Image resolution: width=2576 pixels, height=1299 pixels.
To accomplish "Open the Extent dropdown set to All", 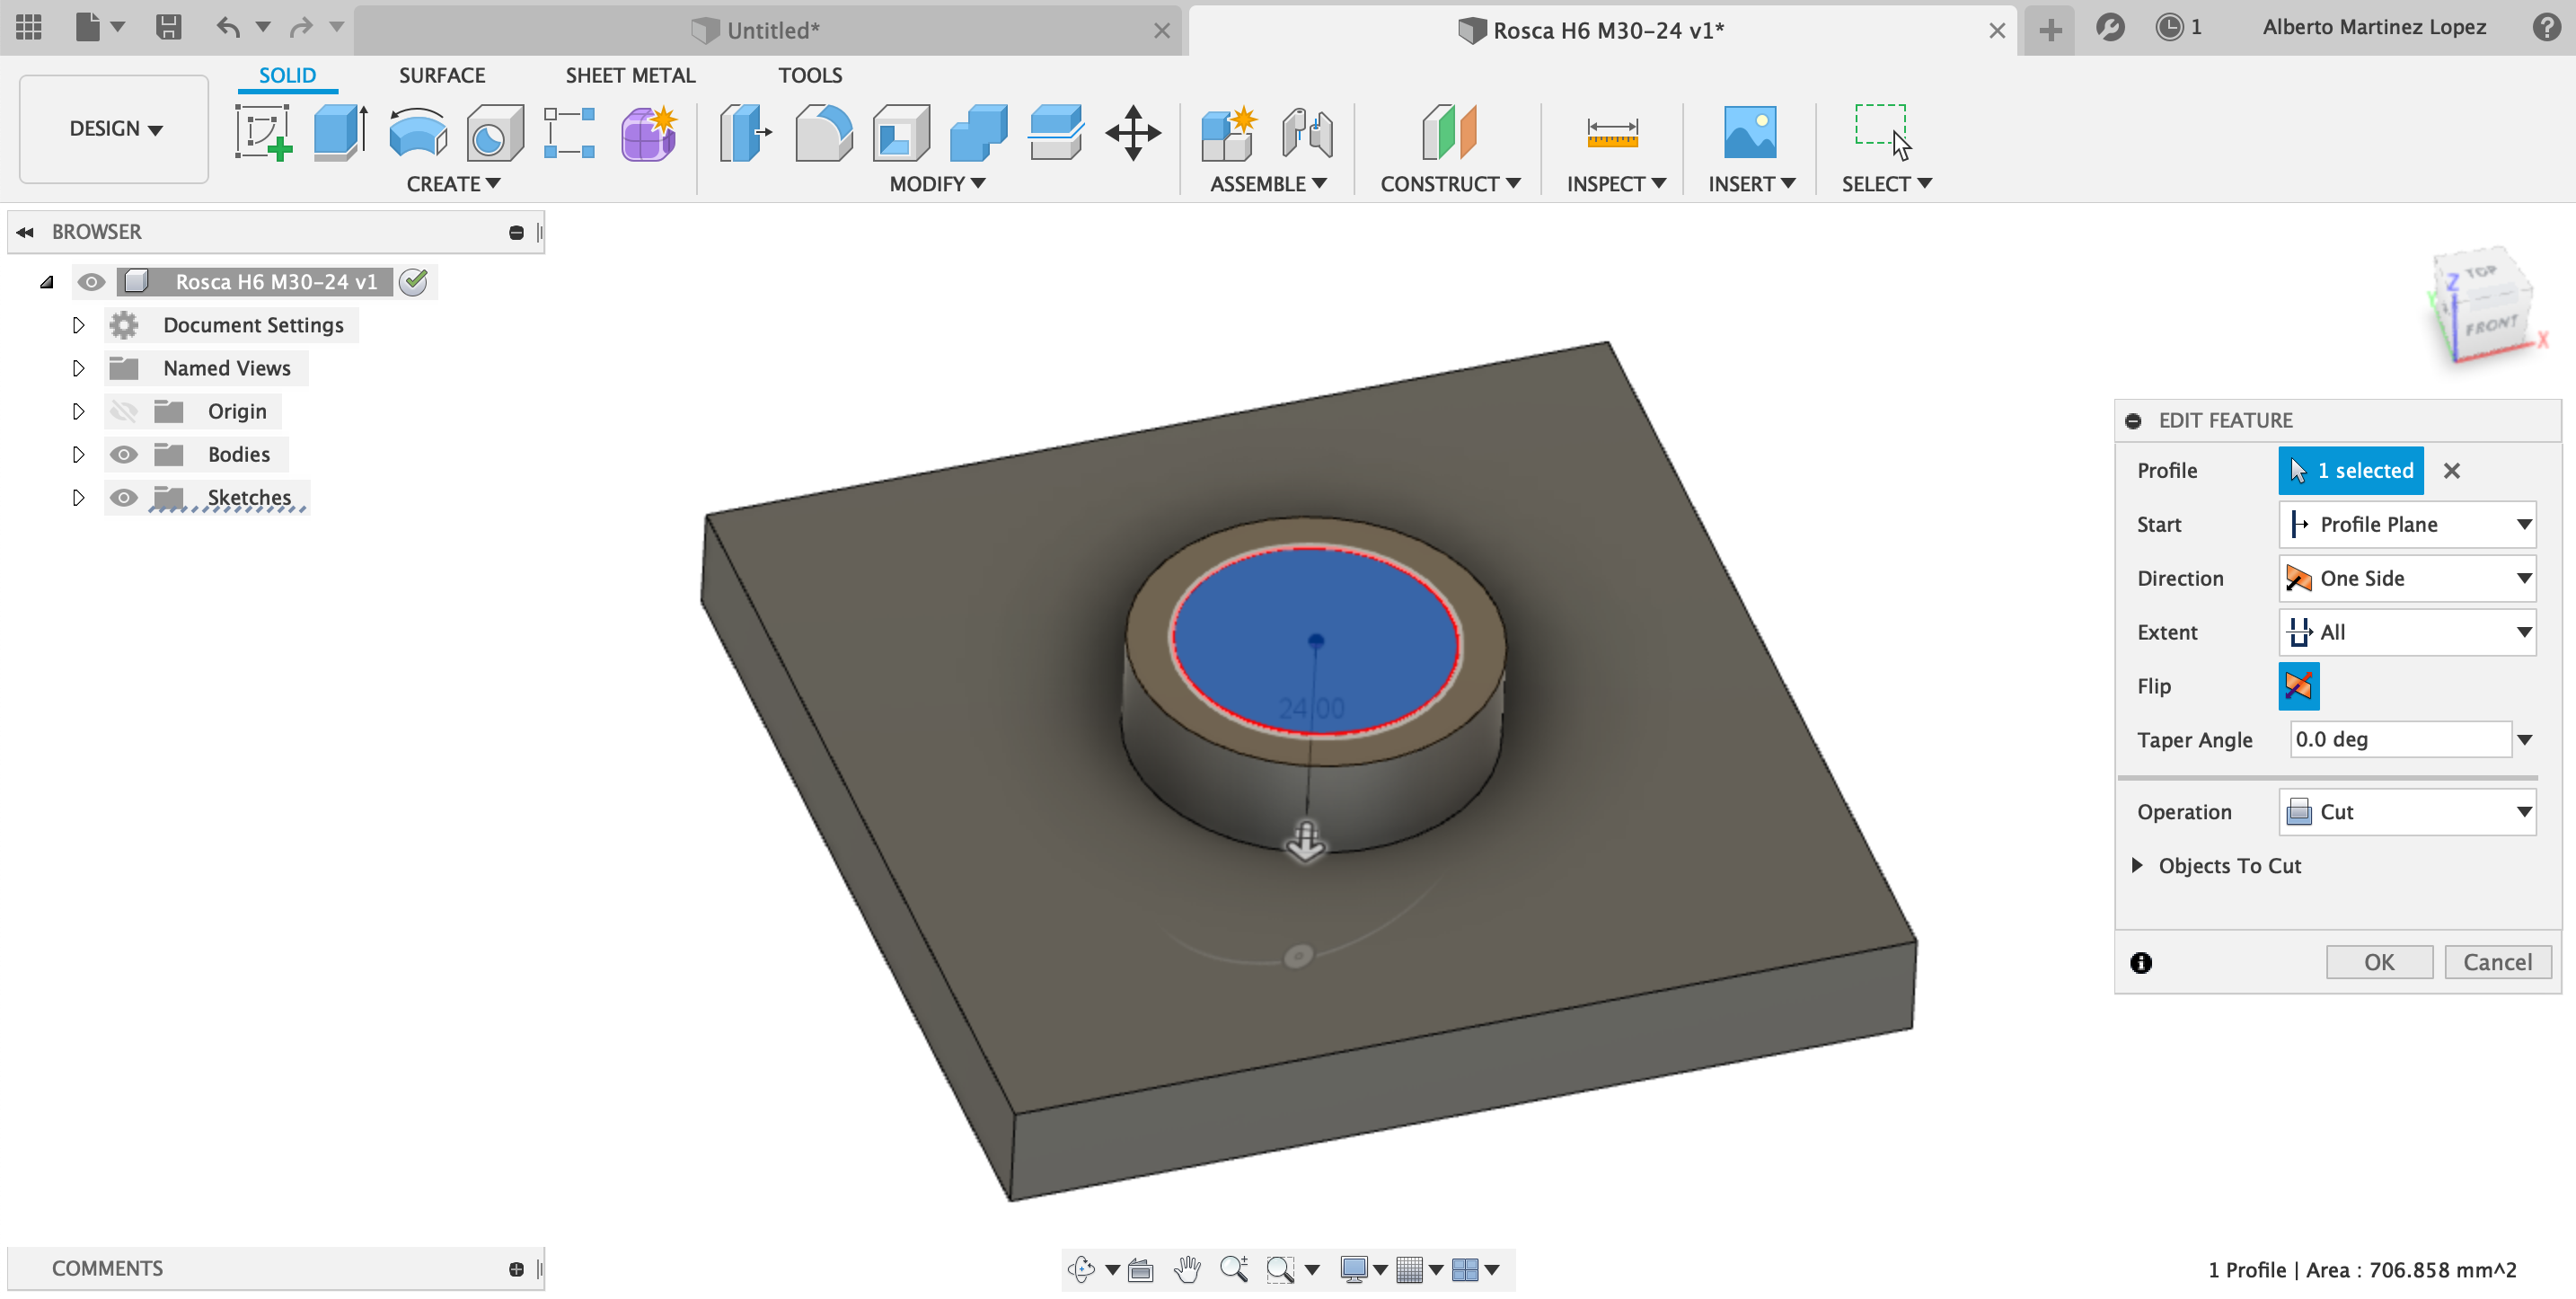I will (x=2406, y=632).
